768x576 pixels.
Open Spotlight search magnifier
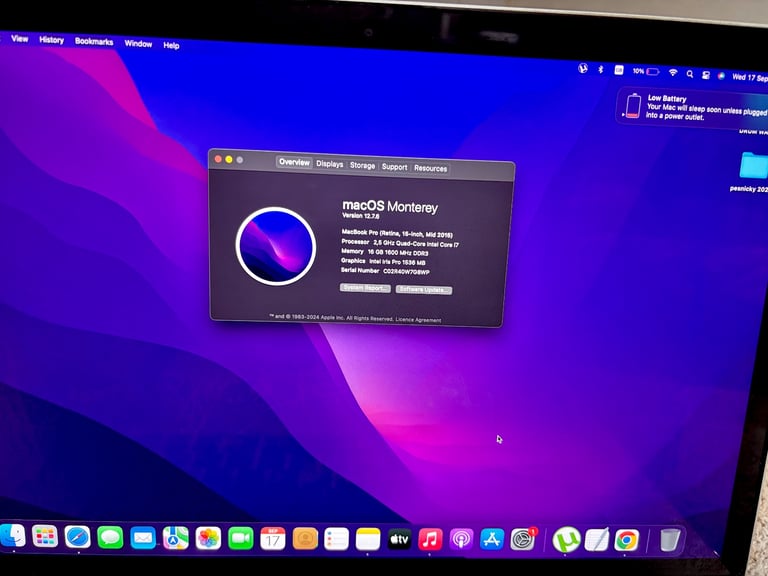tap(690, 74)
